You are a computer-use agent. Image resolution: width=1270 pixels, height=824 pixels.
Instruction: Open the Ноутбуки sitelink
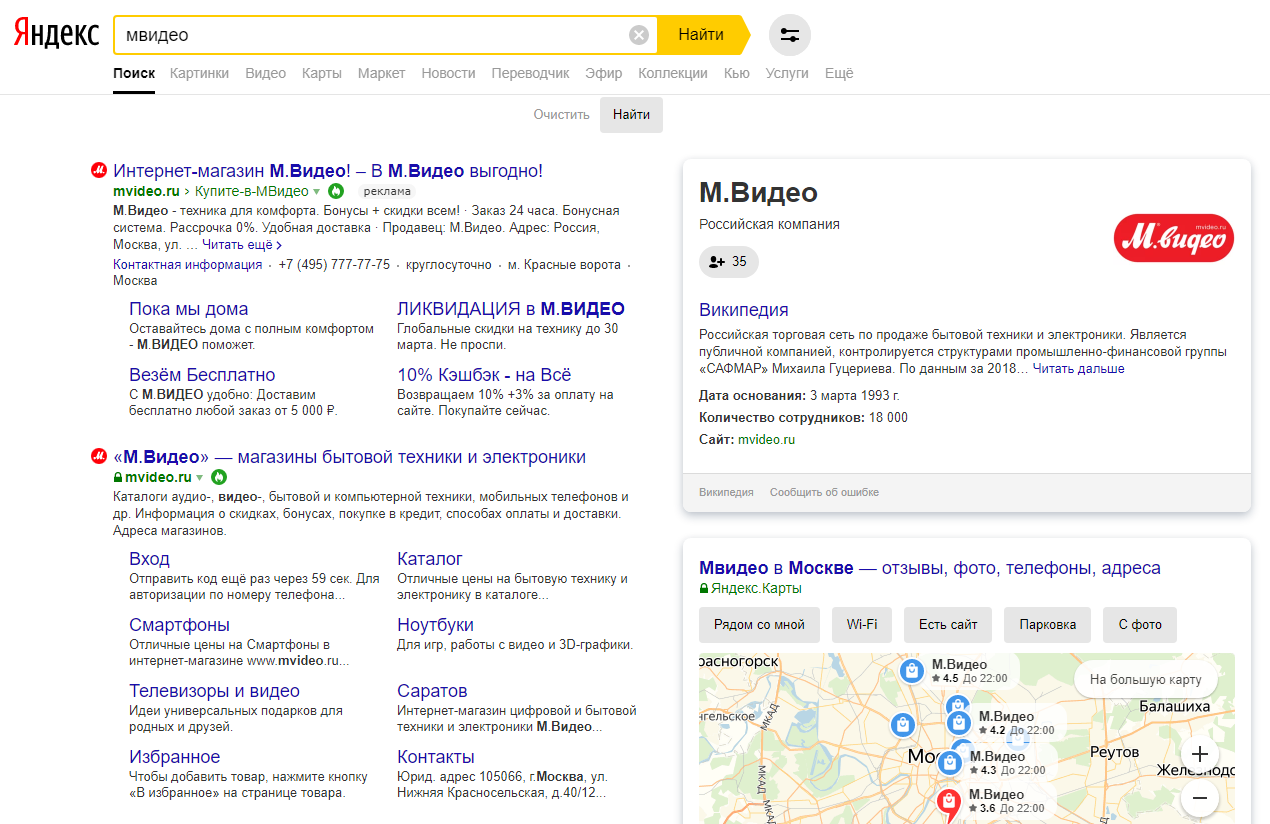tap(436, 625)
